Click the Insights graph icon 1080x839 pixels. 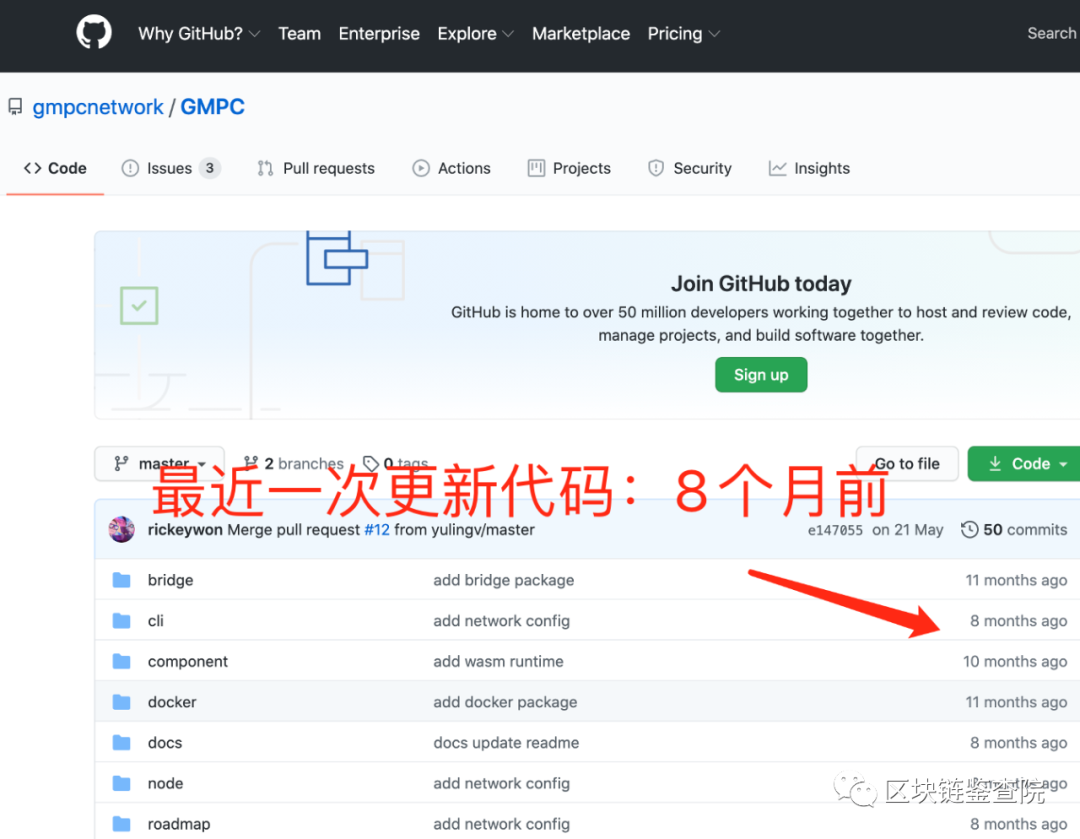tap(778, 168)
